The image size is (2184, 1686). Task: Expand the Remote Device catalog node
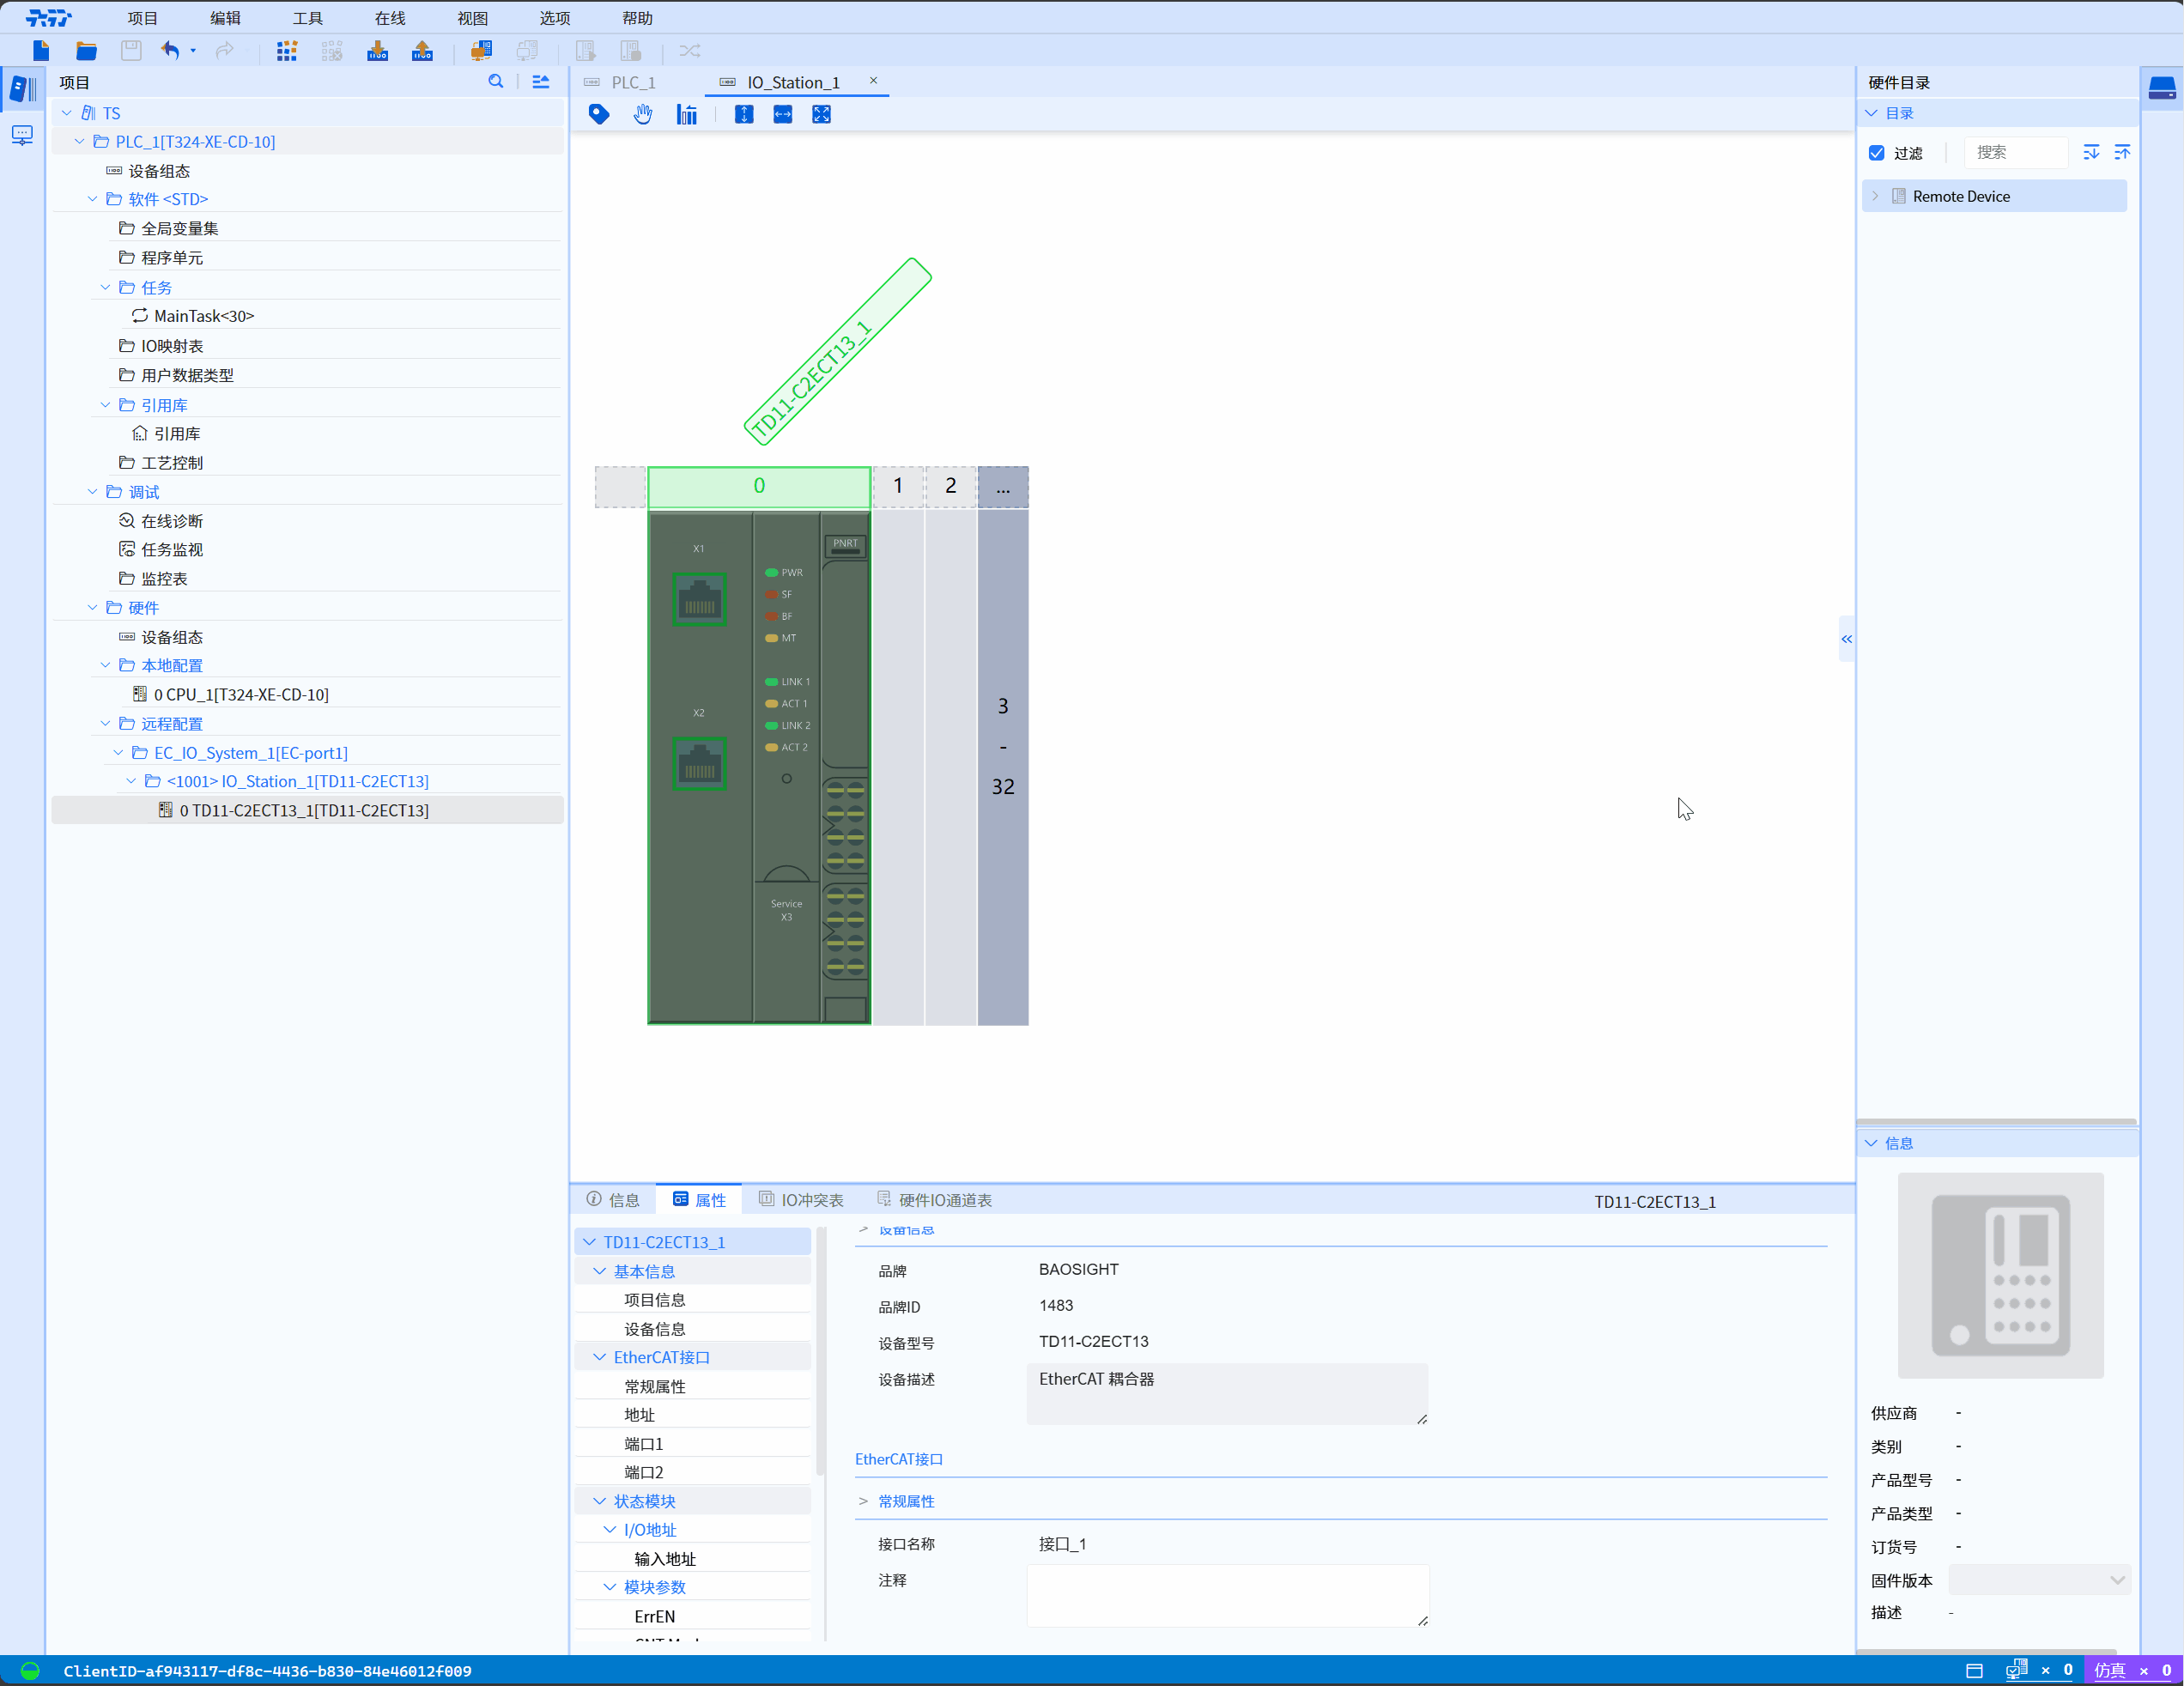coord(1876,197)
